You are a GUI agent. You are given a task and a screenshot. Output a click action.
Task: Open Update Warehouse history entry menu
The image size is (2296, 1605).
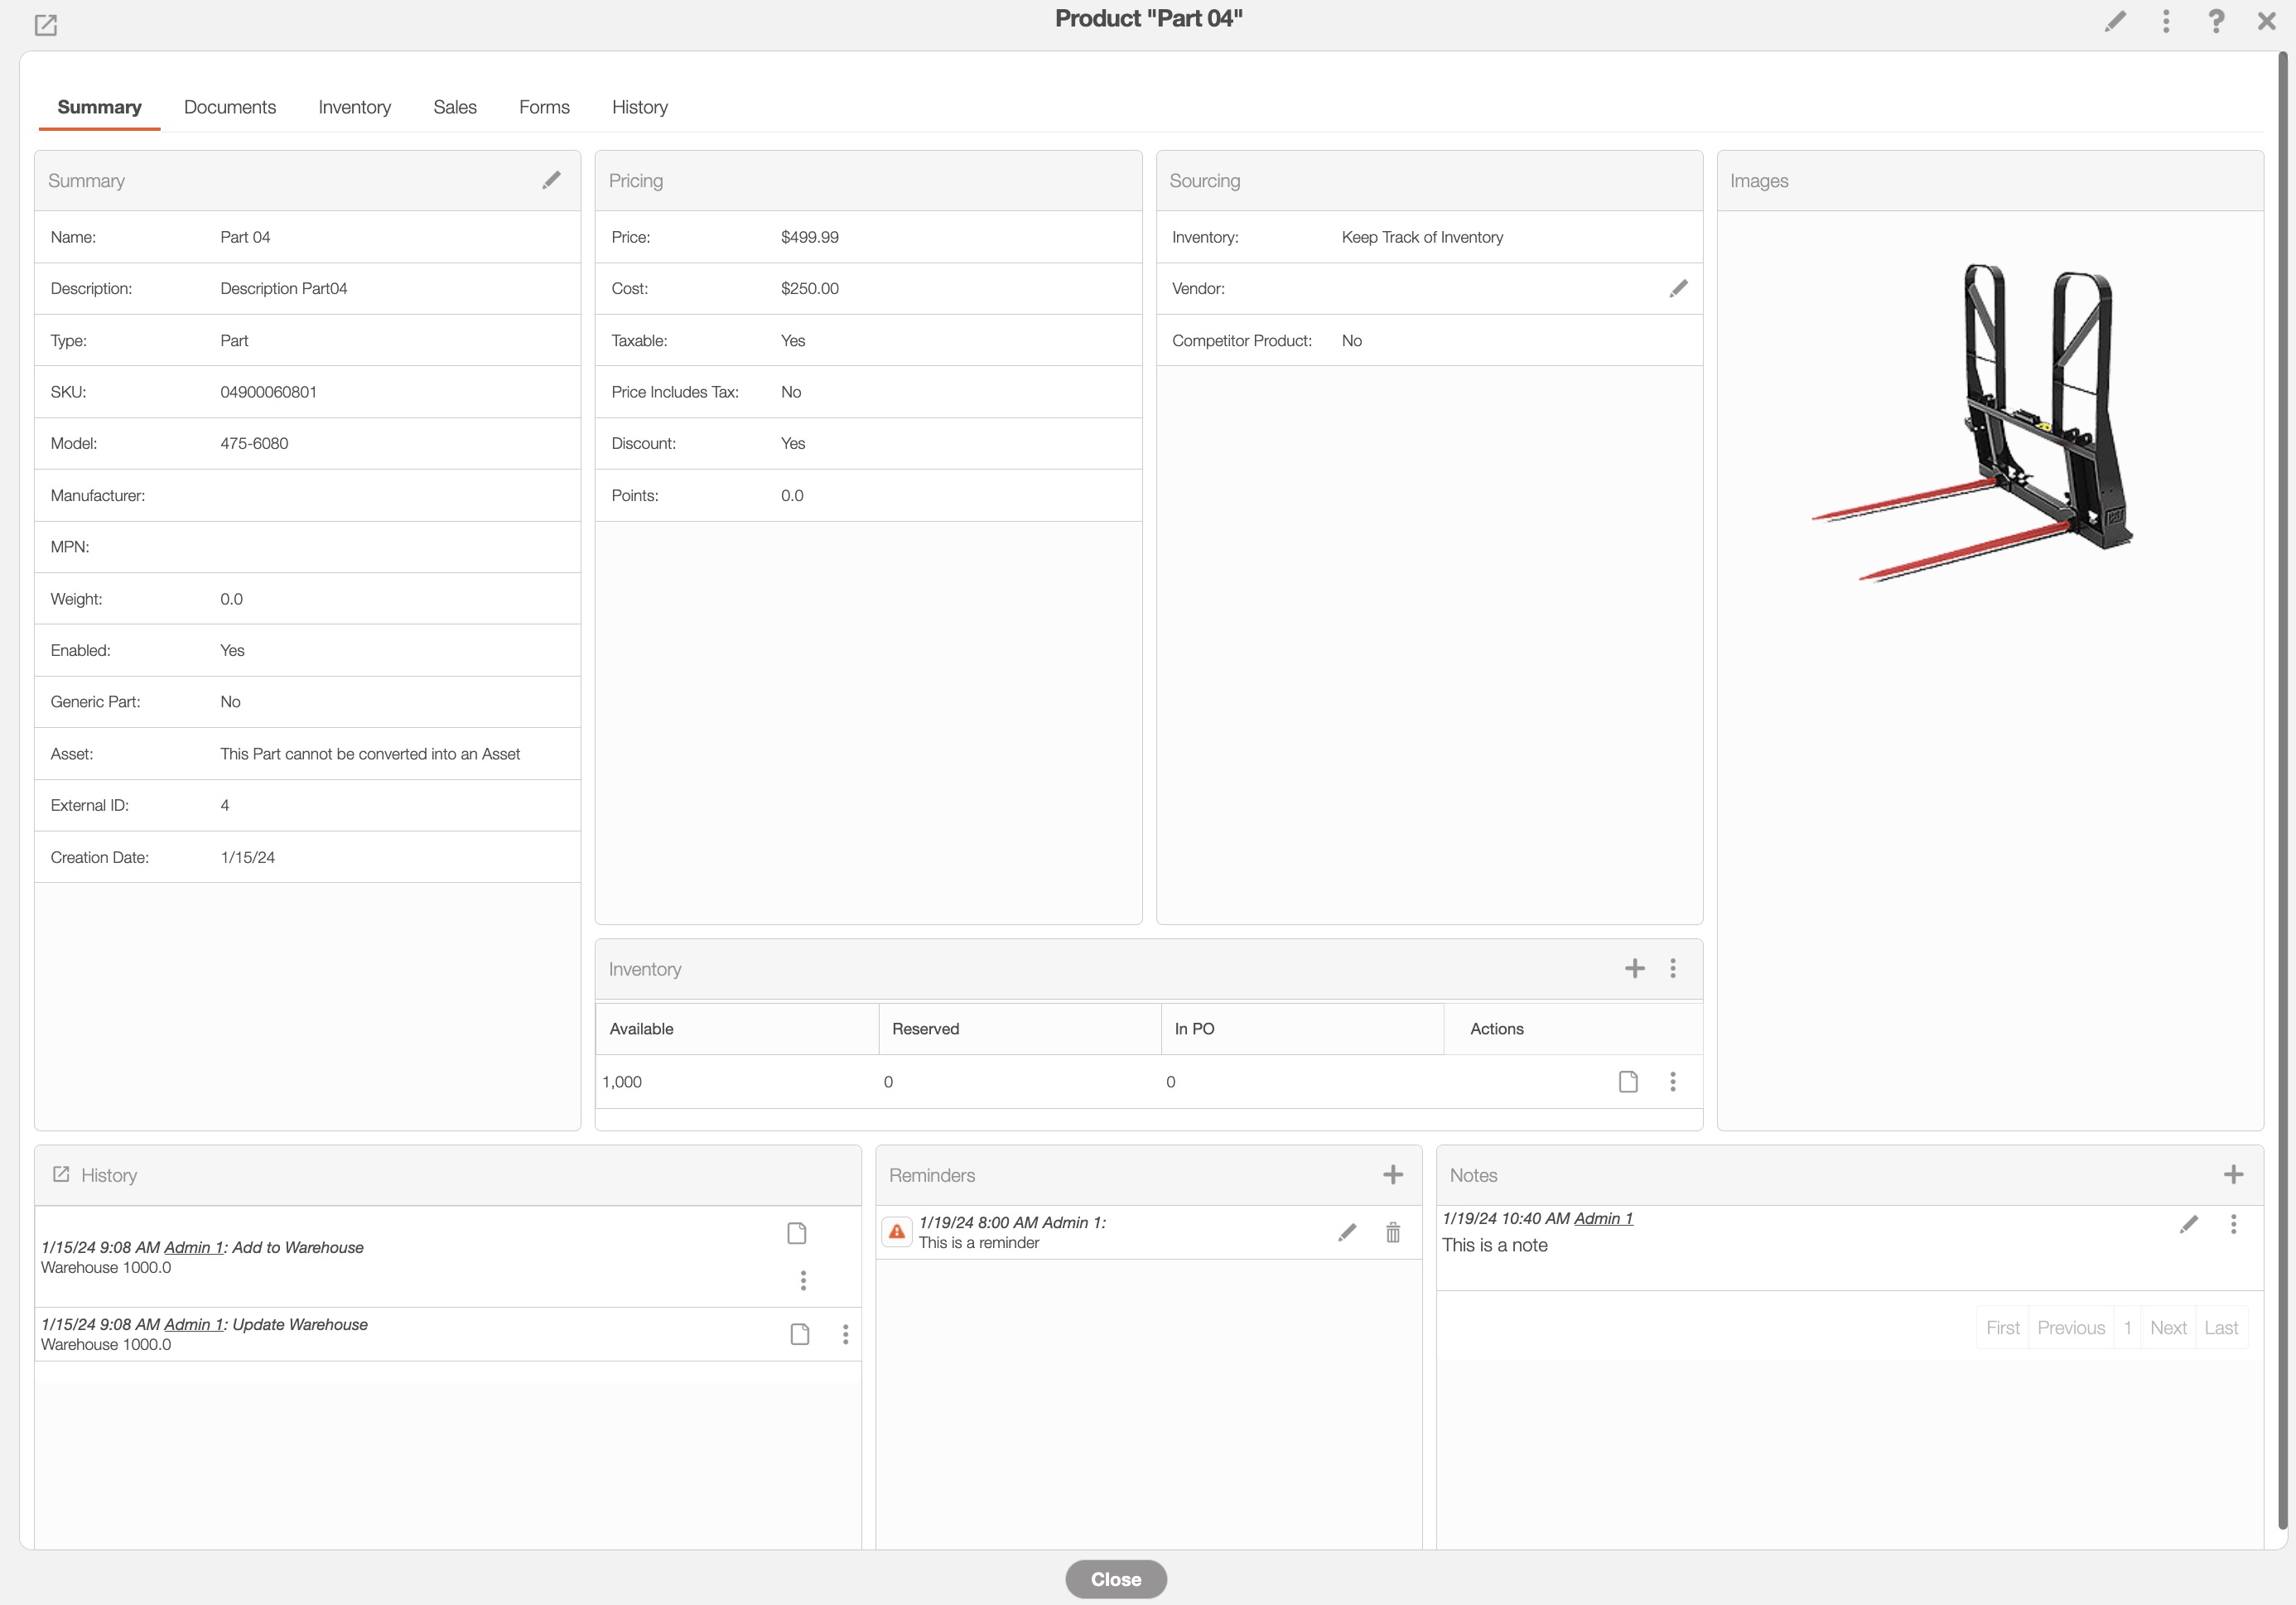tap(845, 1334)
